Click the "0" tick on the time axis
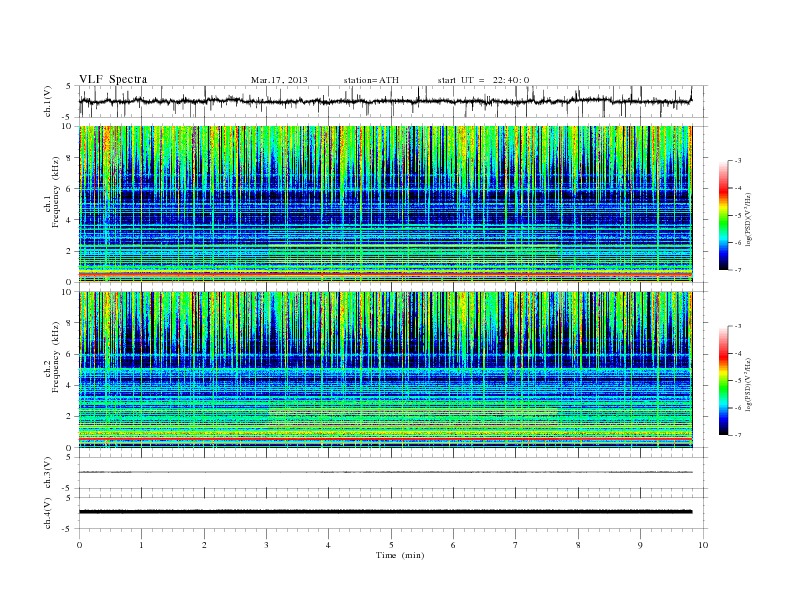Image resolution: width=792 pixels, height=612 pixels. 79,545
